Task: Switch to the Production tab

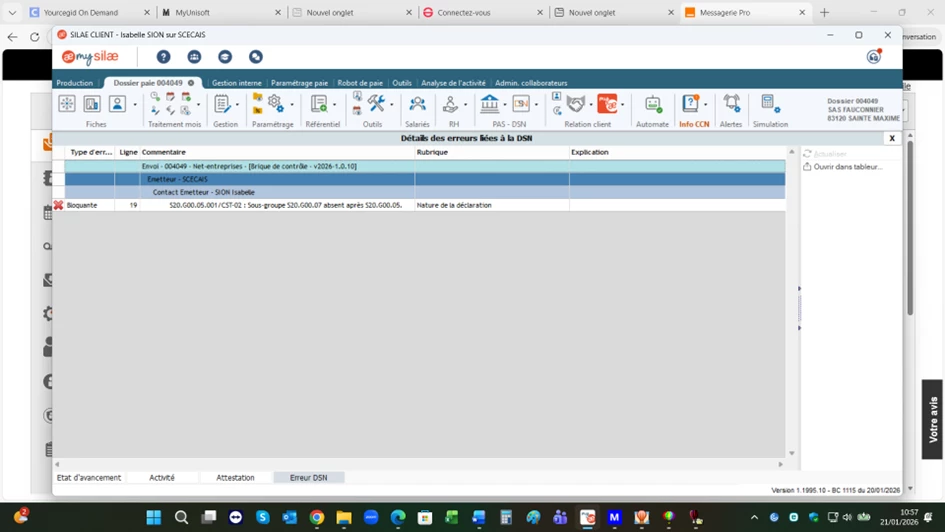Action: [x=75, y=83]
